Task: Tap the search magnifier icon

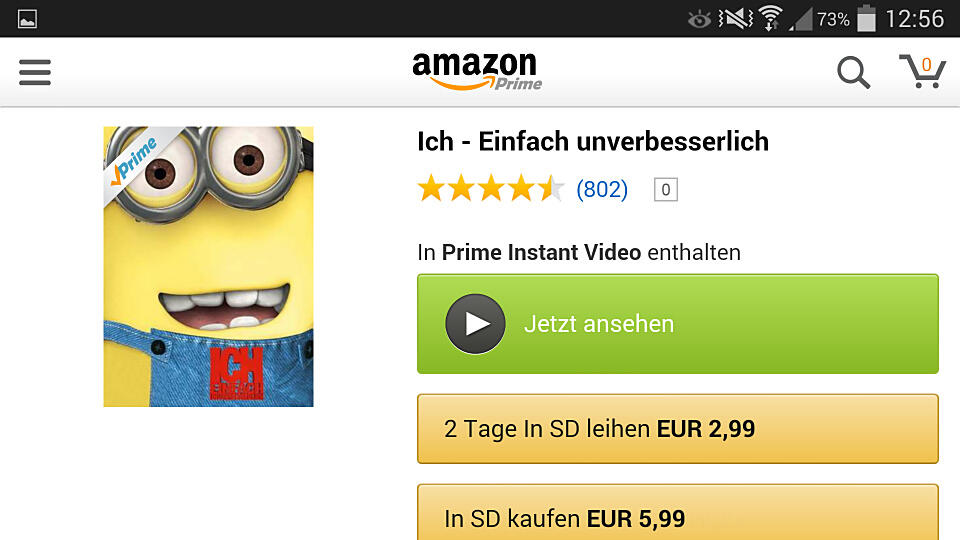Action: pos(853,72)
